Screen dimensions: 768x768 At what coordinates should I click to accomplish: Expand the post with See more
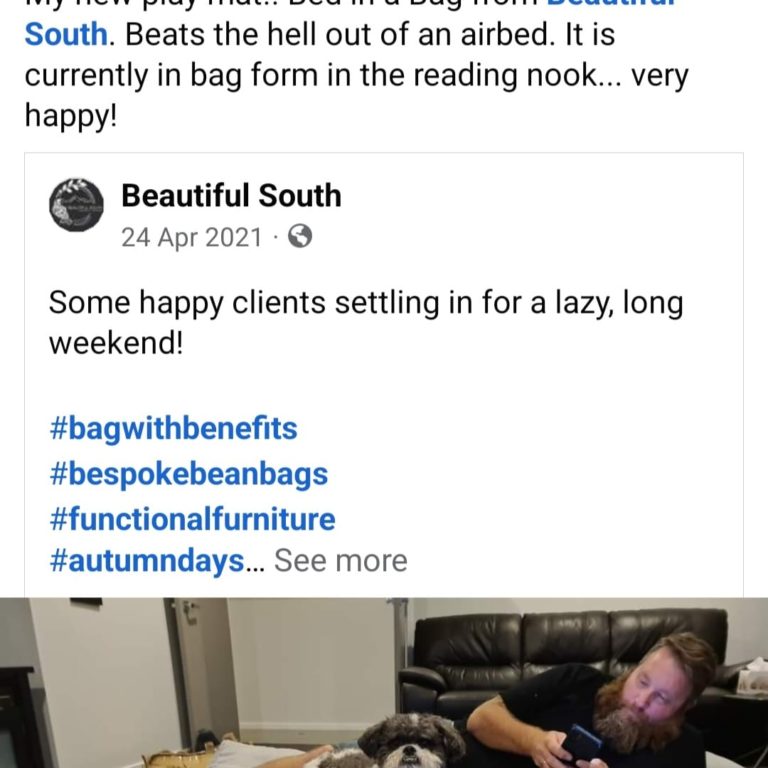pos(340,560)
